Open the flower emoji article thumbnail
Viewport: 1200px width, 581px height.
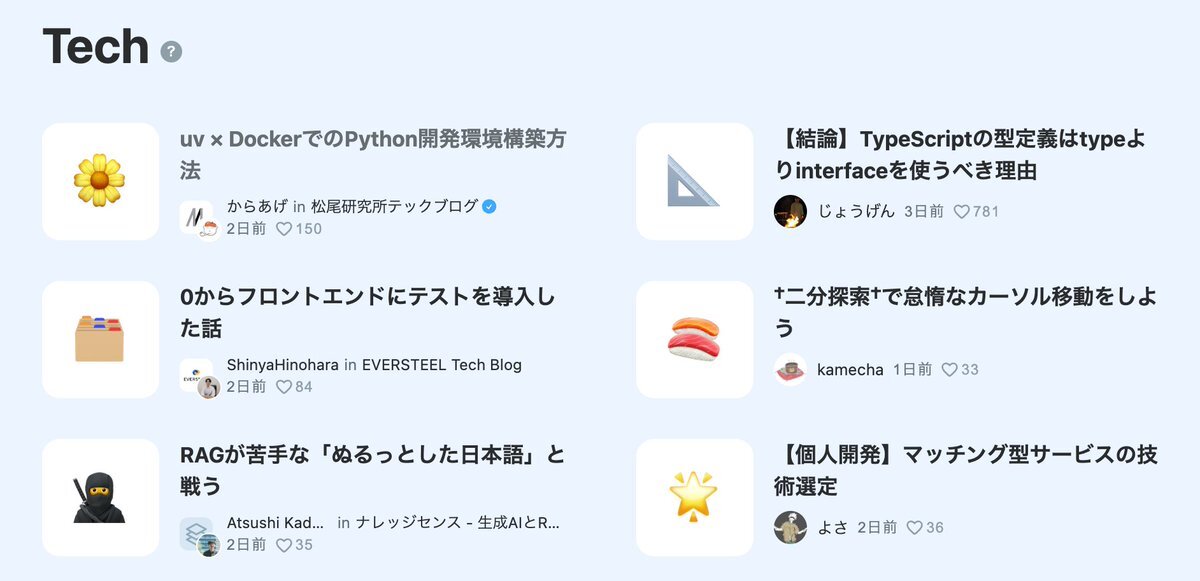coord(100,181)
